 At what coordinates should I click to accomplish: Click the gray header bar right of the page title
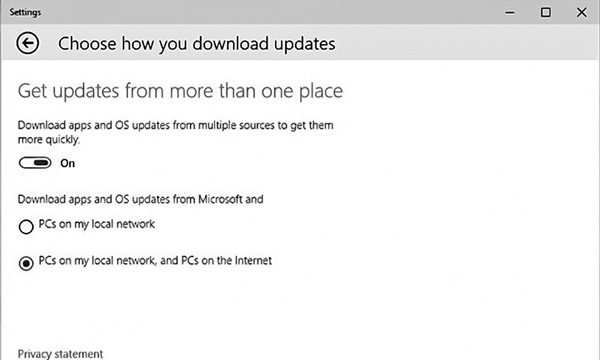[465, 43]
